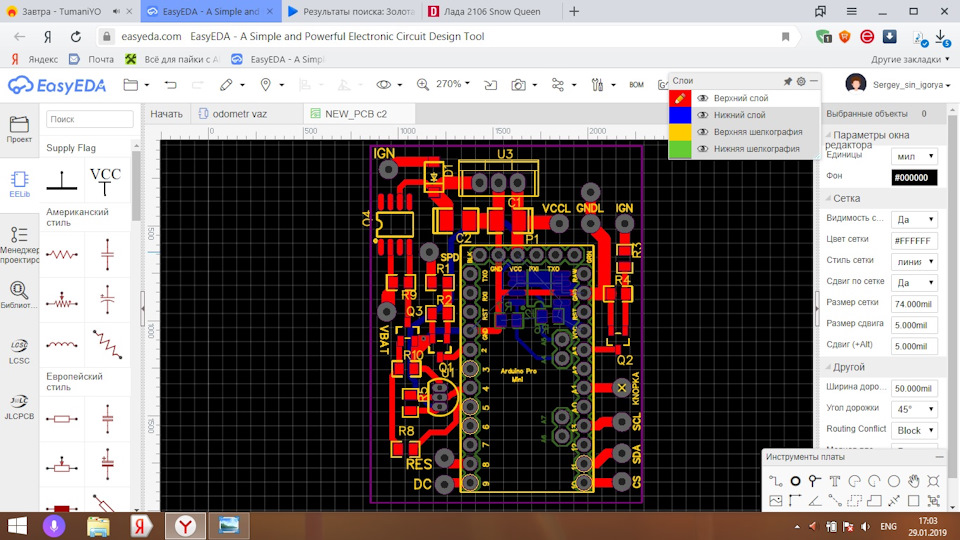960x540 pixels.
Task: Click the Import icon in the toolbar
Action: pos(490,85)
